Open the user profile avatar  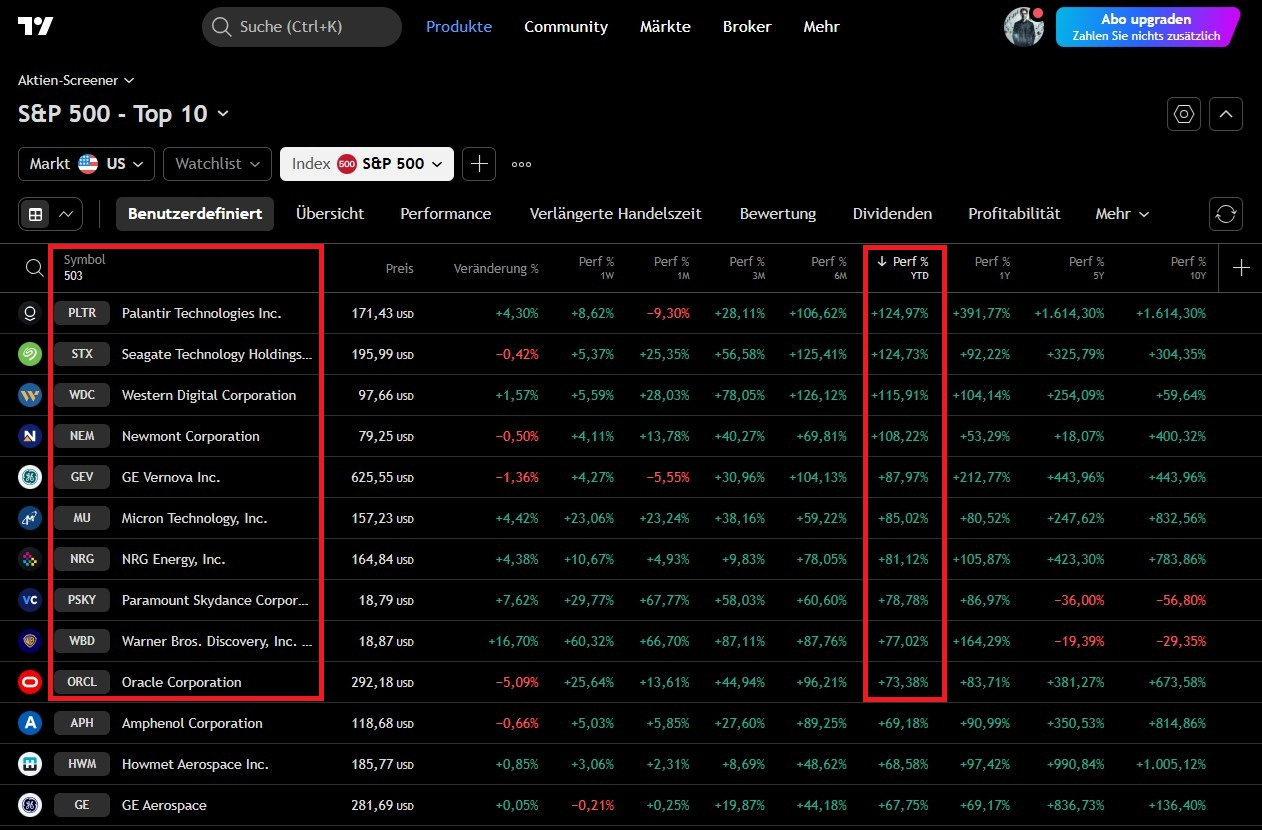coord(1023,27)
